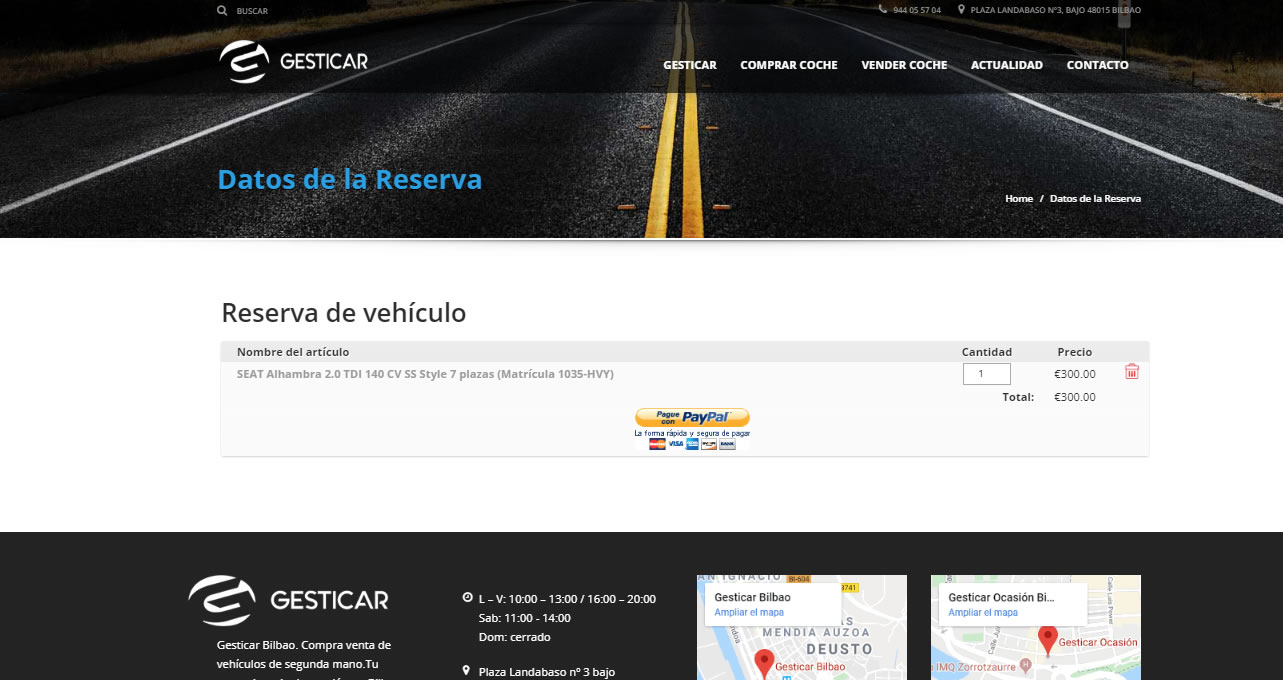The height and width of the screenshot is (680, 1283).
Task: Open the CONTACTO menu item
Action: coord(1097,65)
